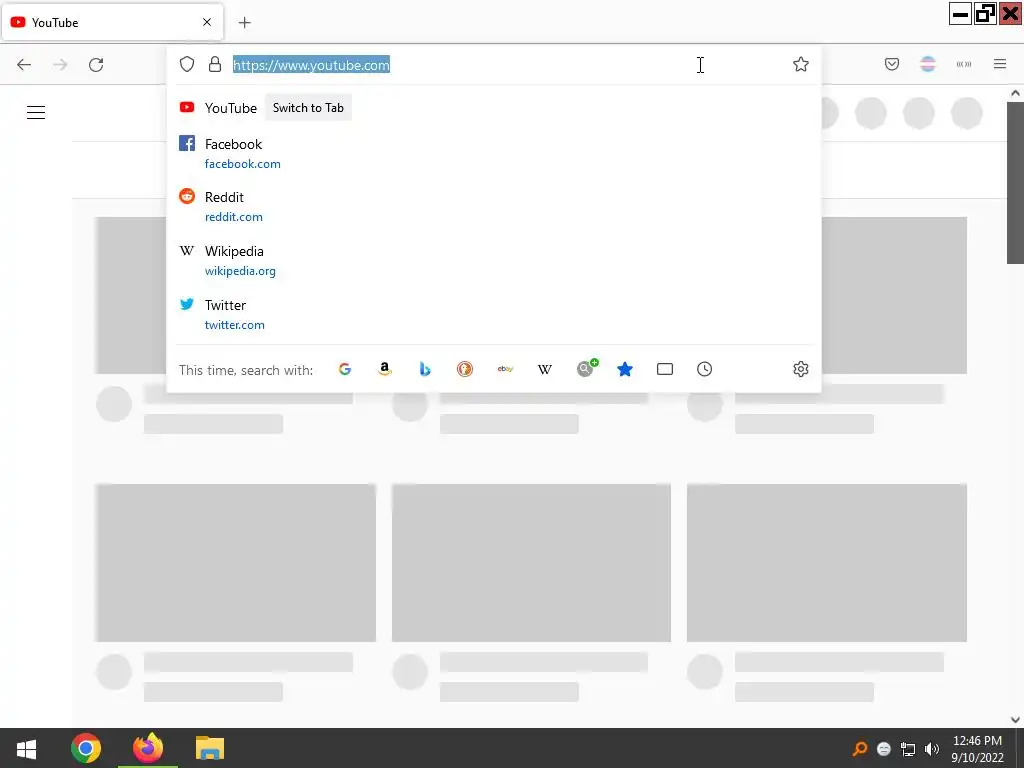Search history using the clock icon
The image size is (1024, 768).
coord(705,369)
